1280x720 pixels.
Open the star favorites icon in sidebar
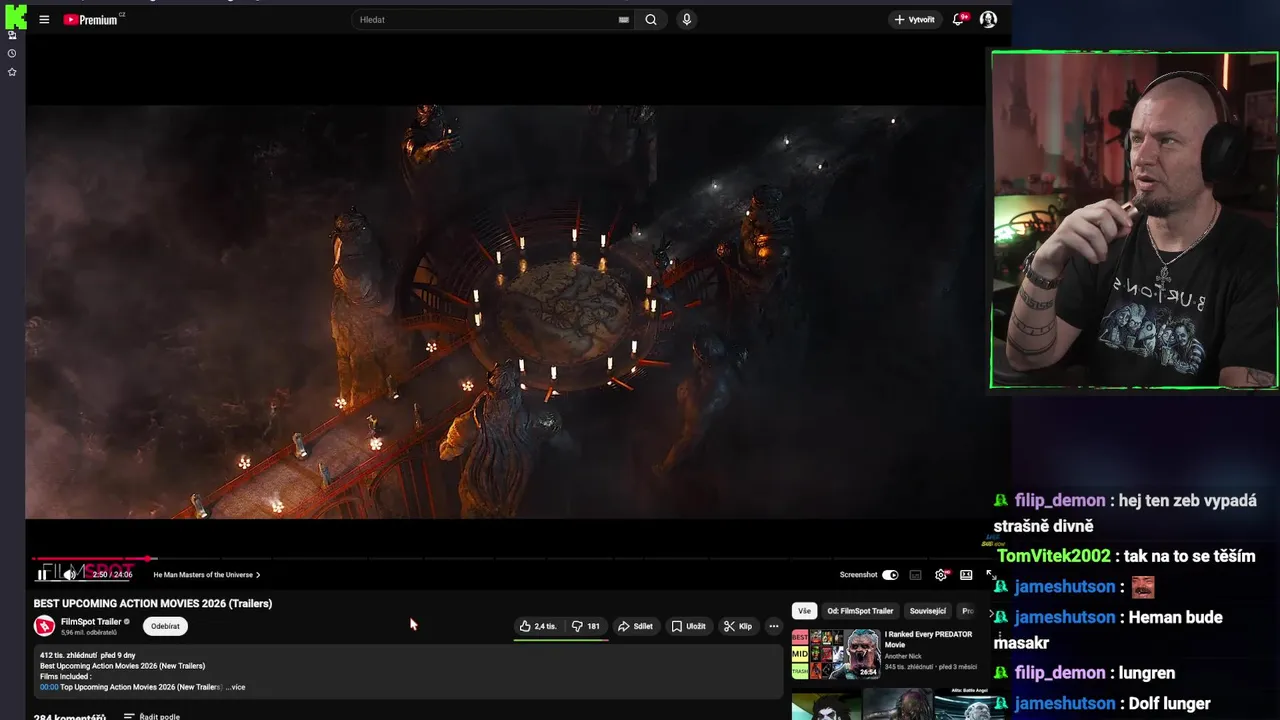tap(12, 72)
